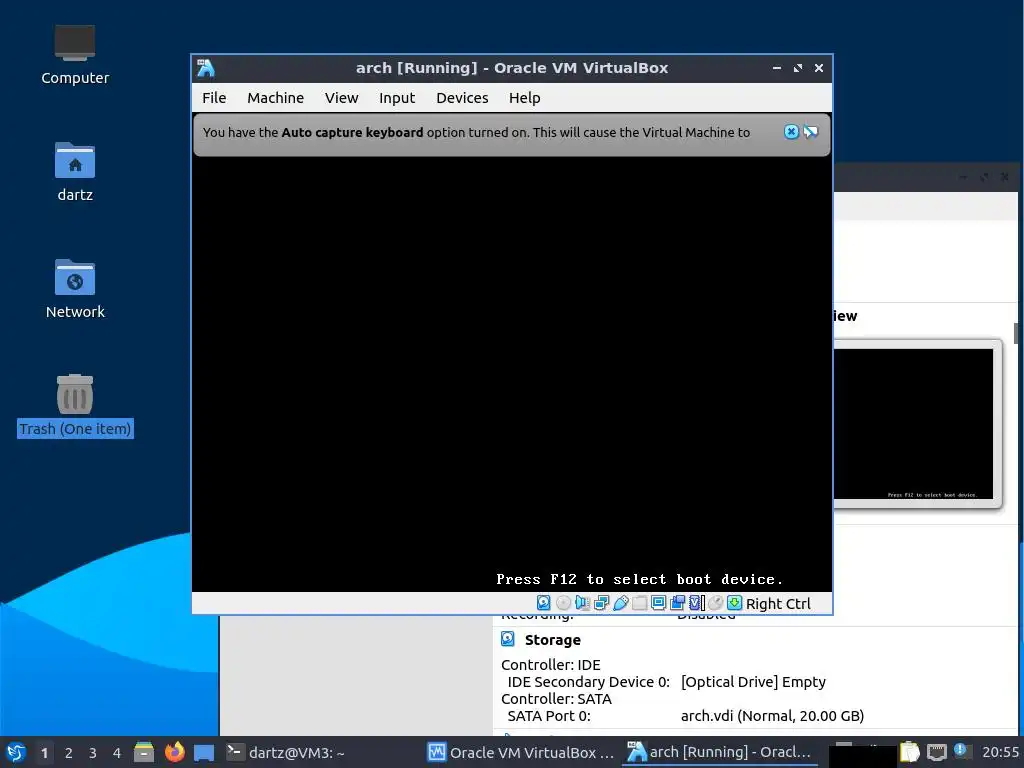1024x768 pixels.
Task: Open the file manager taskbar launcher
Action: (x=144, y=752)
